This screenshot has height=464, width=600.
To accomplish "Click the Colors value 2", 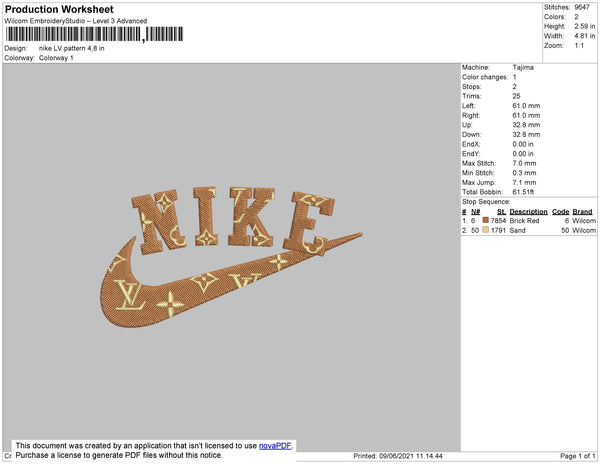I will [576, 17].
